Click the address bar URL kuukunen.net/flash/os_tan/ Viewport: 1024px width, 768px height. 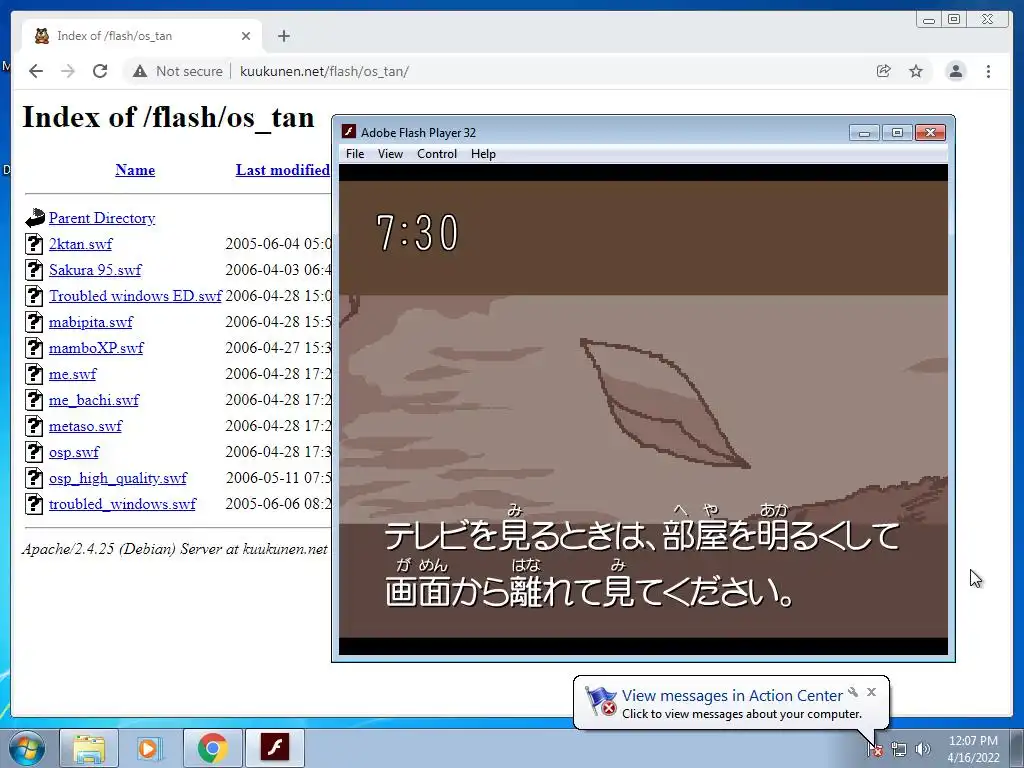click(324, 71)
